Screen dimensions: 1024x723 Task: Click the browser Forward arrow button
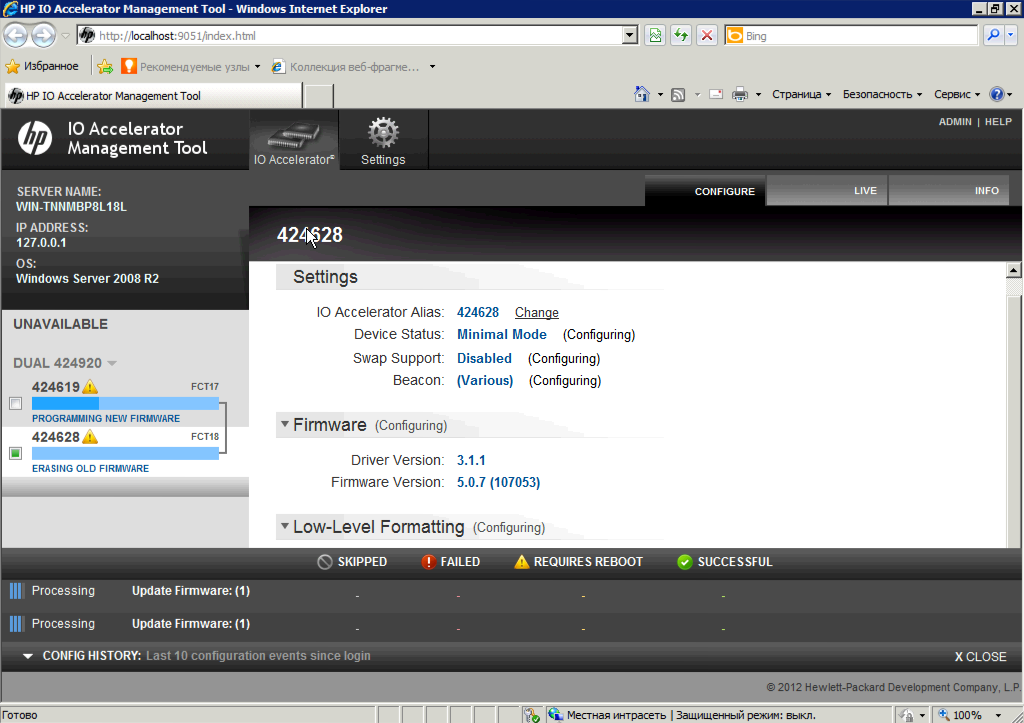tap(44, 35)
